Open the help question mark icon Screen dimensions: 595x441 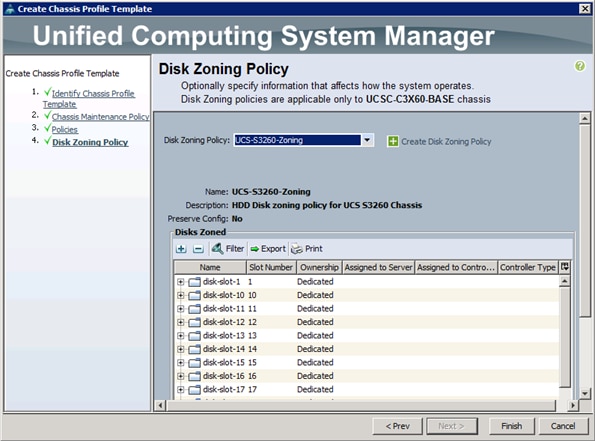(x=579, y=66)
